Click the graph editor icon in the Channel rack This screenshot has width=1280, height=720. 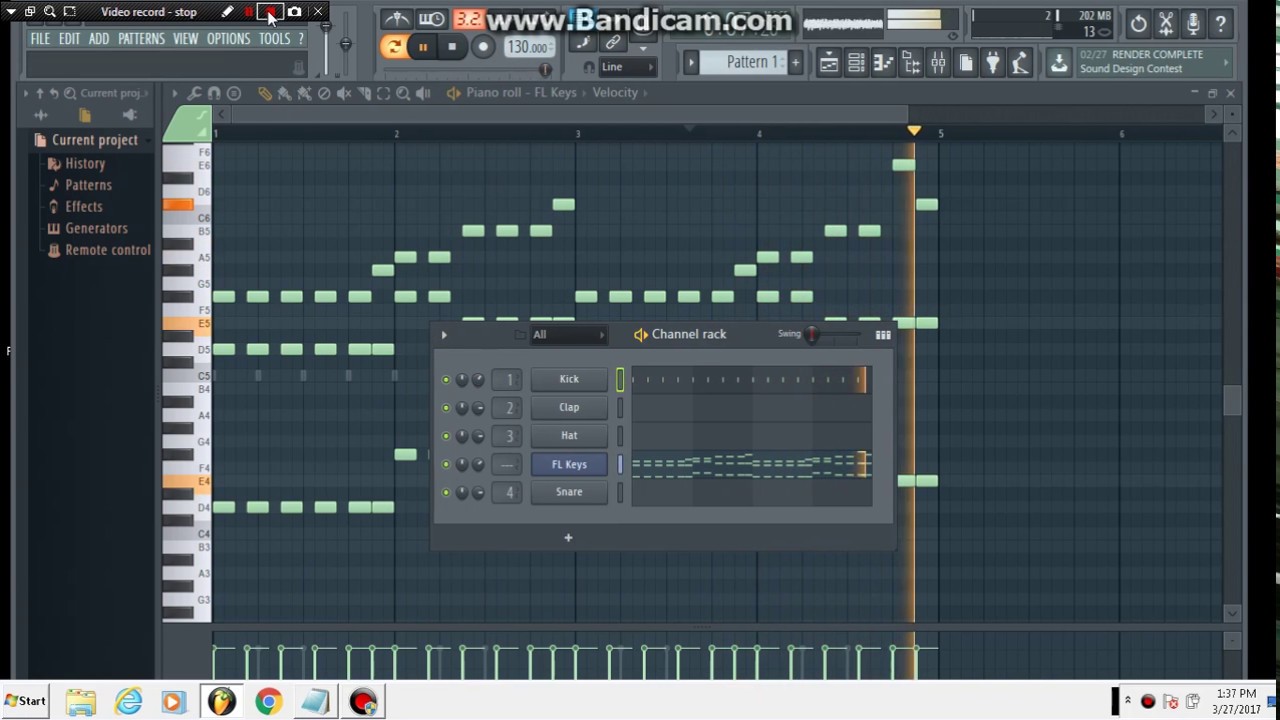click(883, 335)
